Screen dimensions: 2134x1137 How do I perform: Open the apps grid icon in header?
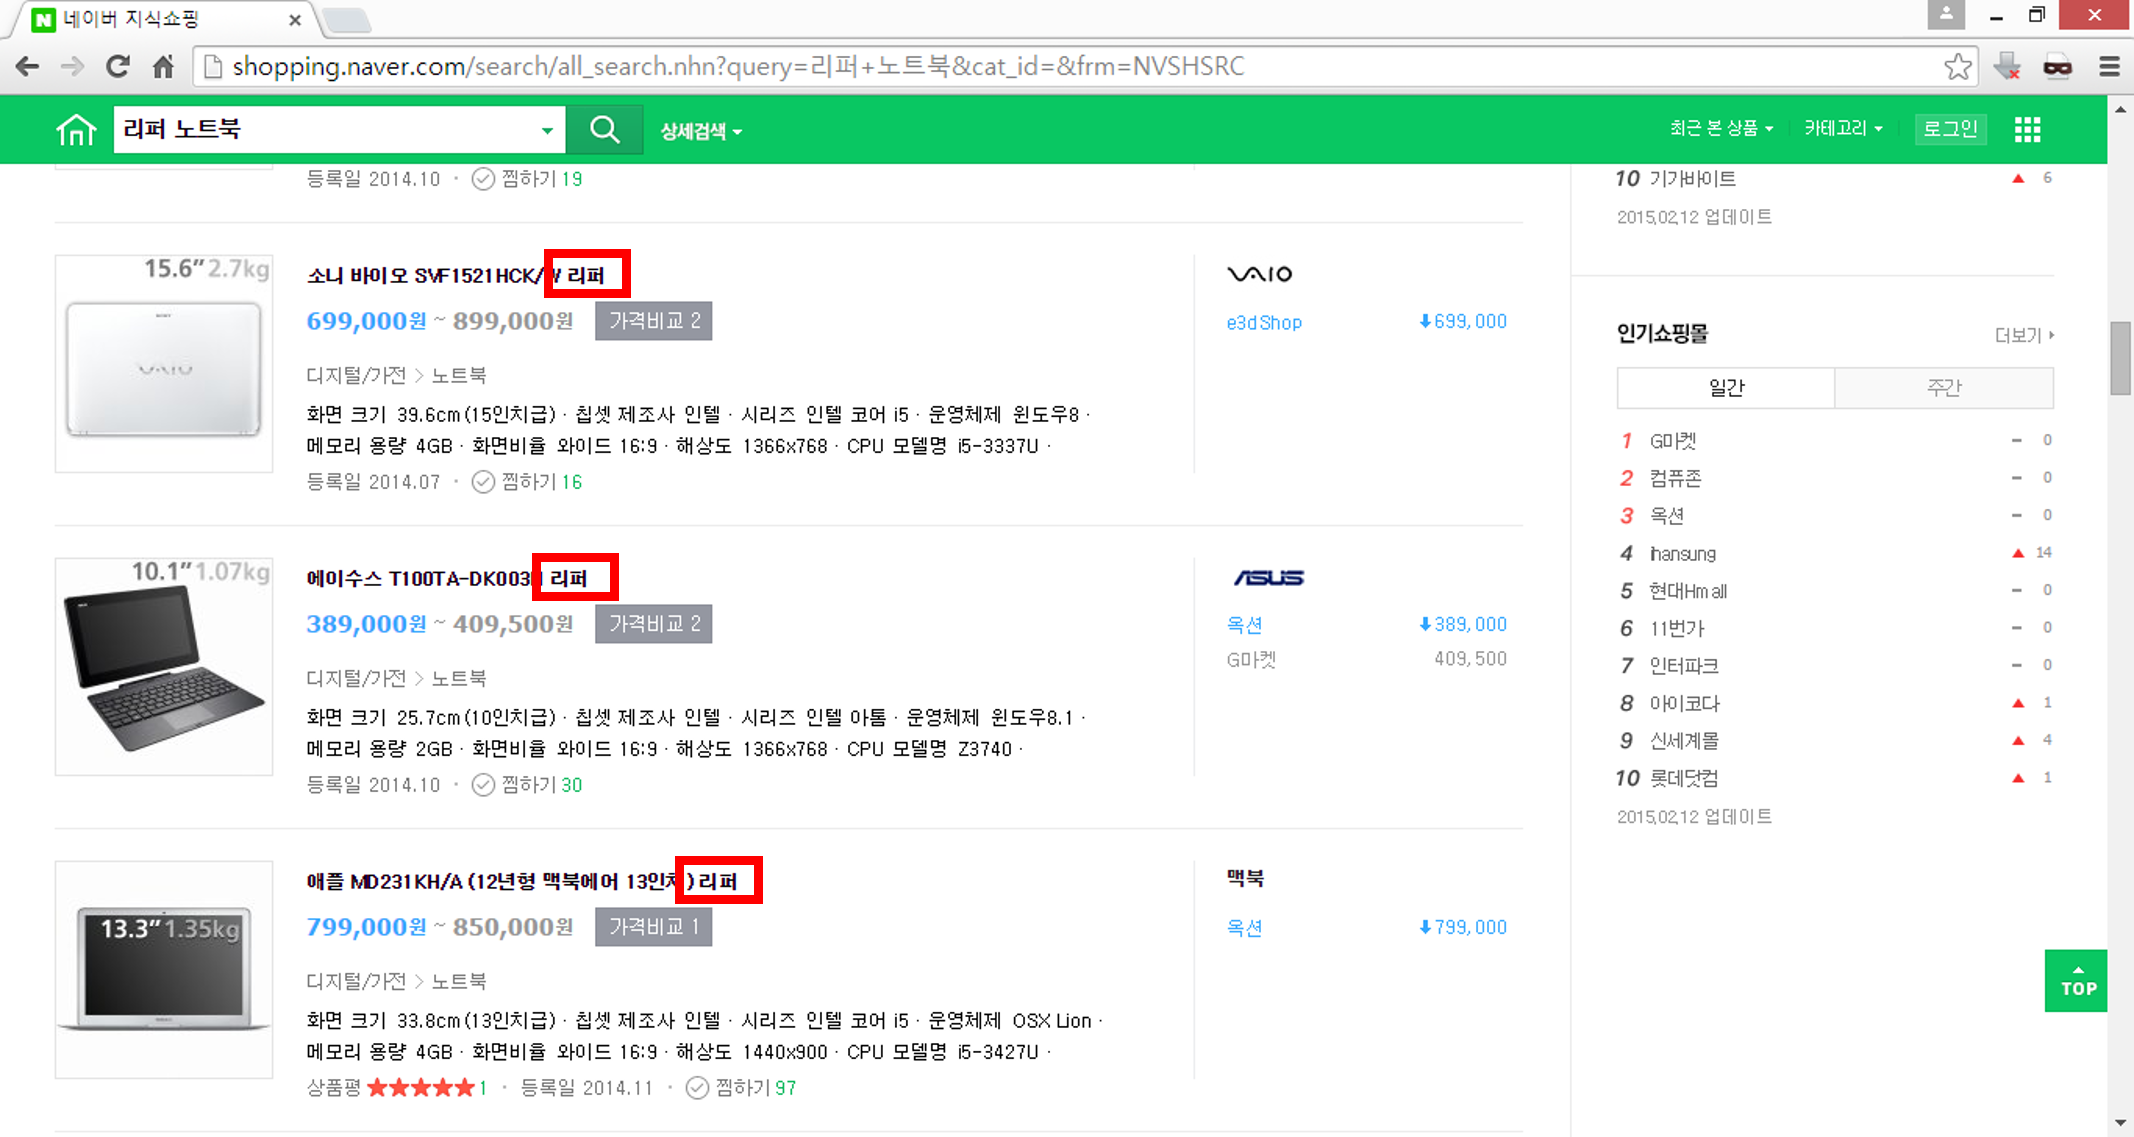point(2027,129)
